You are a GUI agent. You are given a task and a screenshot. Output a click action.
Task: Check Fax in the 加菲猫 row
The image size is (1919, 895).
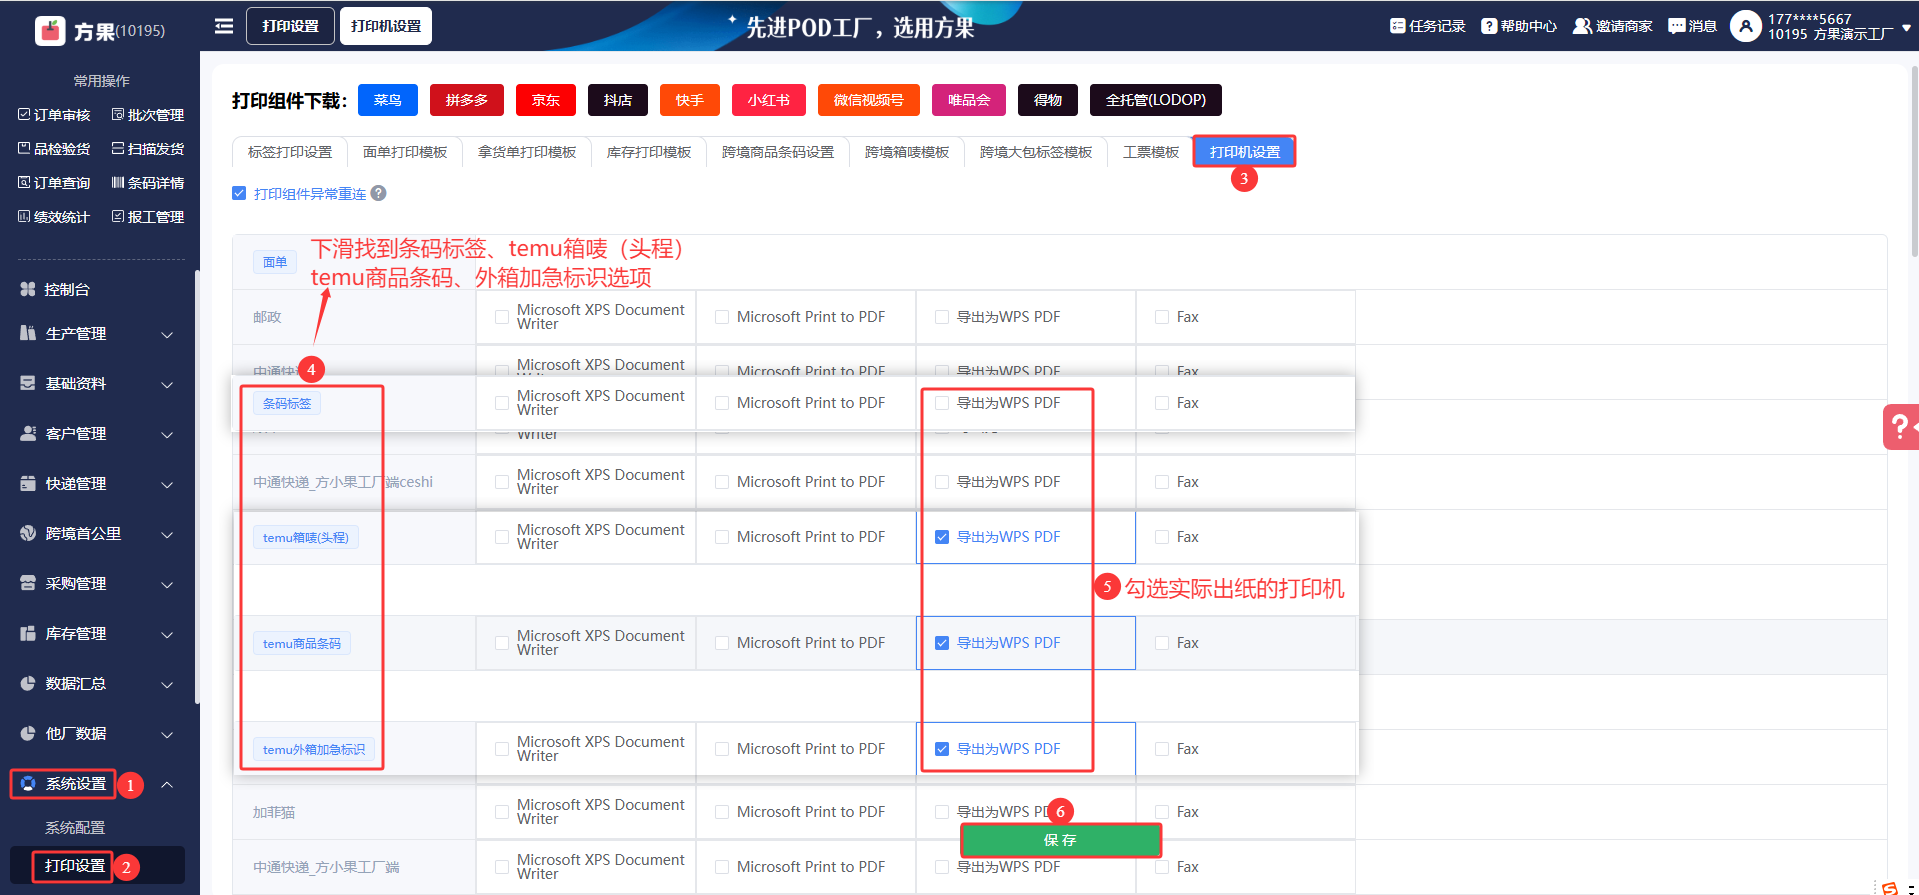[x=1162, y=812]
